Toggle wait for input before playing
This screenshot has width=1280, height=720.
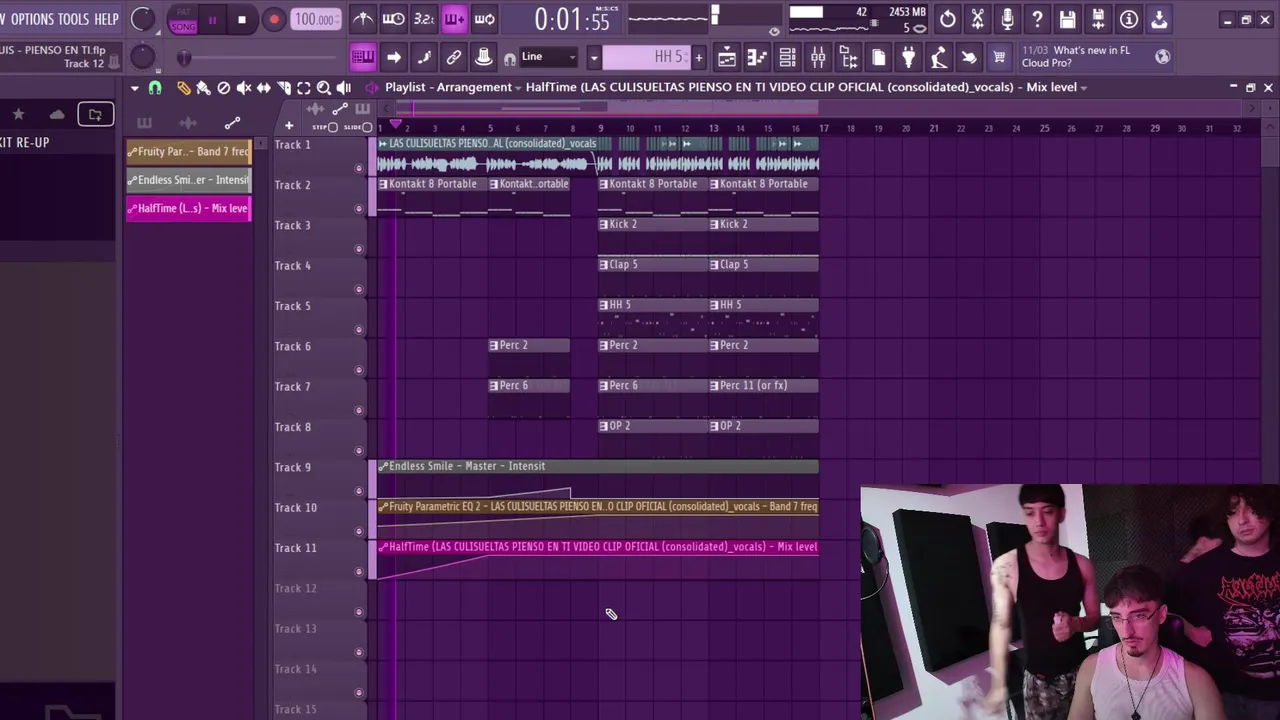point(394,19)
